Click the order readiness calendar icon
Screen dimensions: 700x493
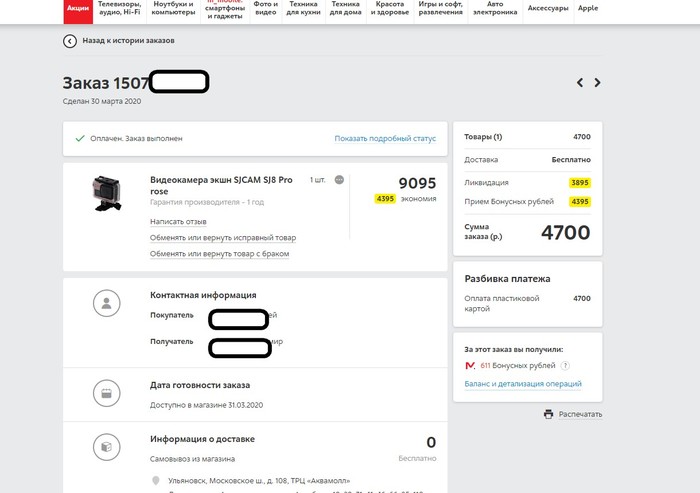pyautogui.click(x=106, y=393)
